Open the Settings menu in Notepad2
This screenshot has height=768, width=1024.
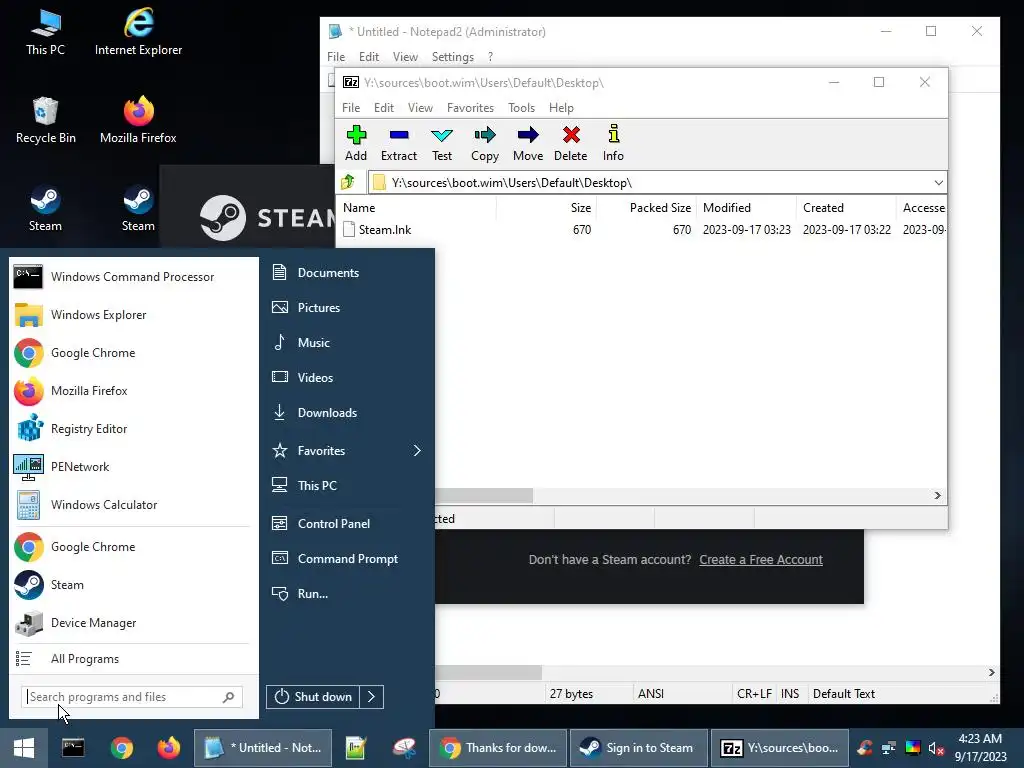pos(453,57)
